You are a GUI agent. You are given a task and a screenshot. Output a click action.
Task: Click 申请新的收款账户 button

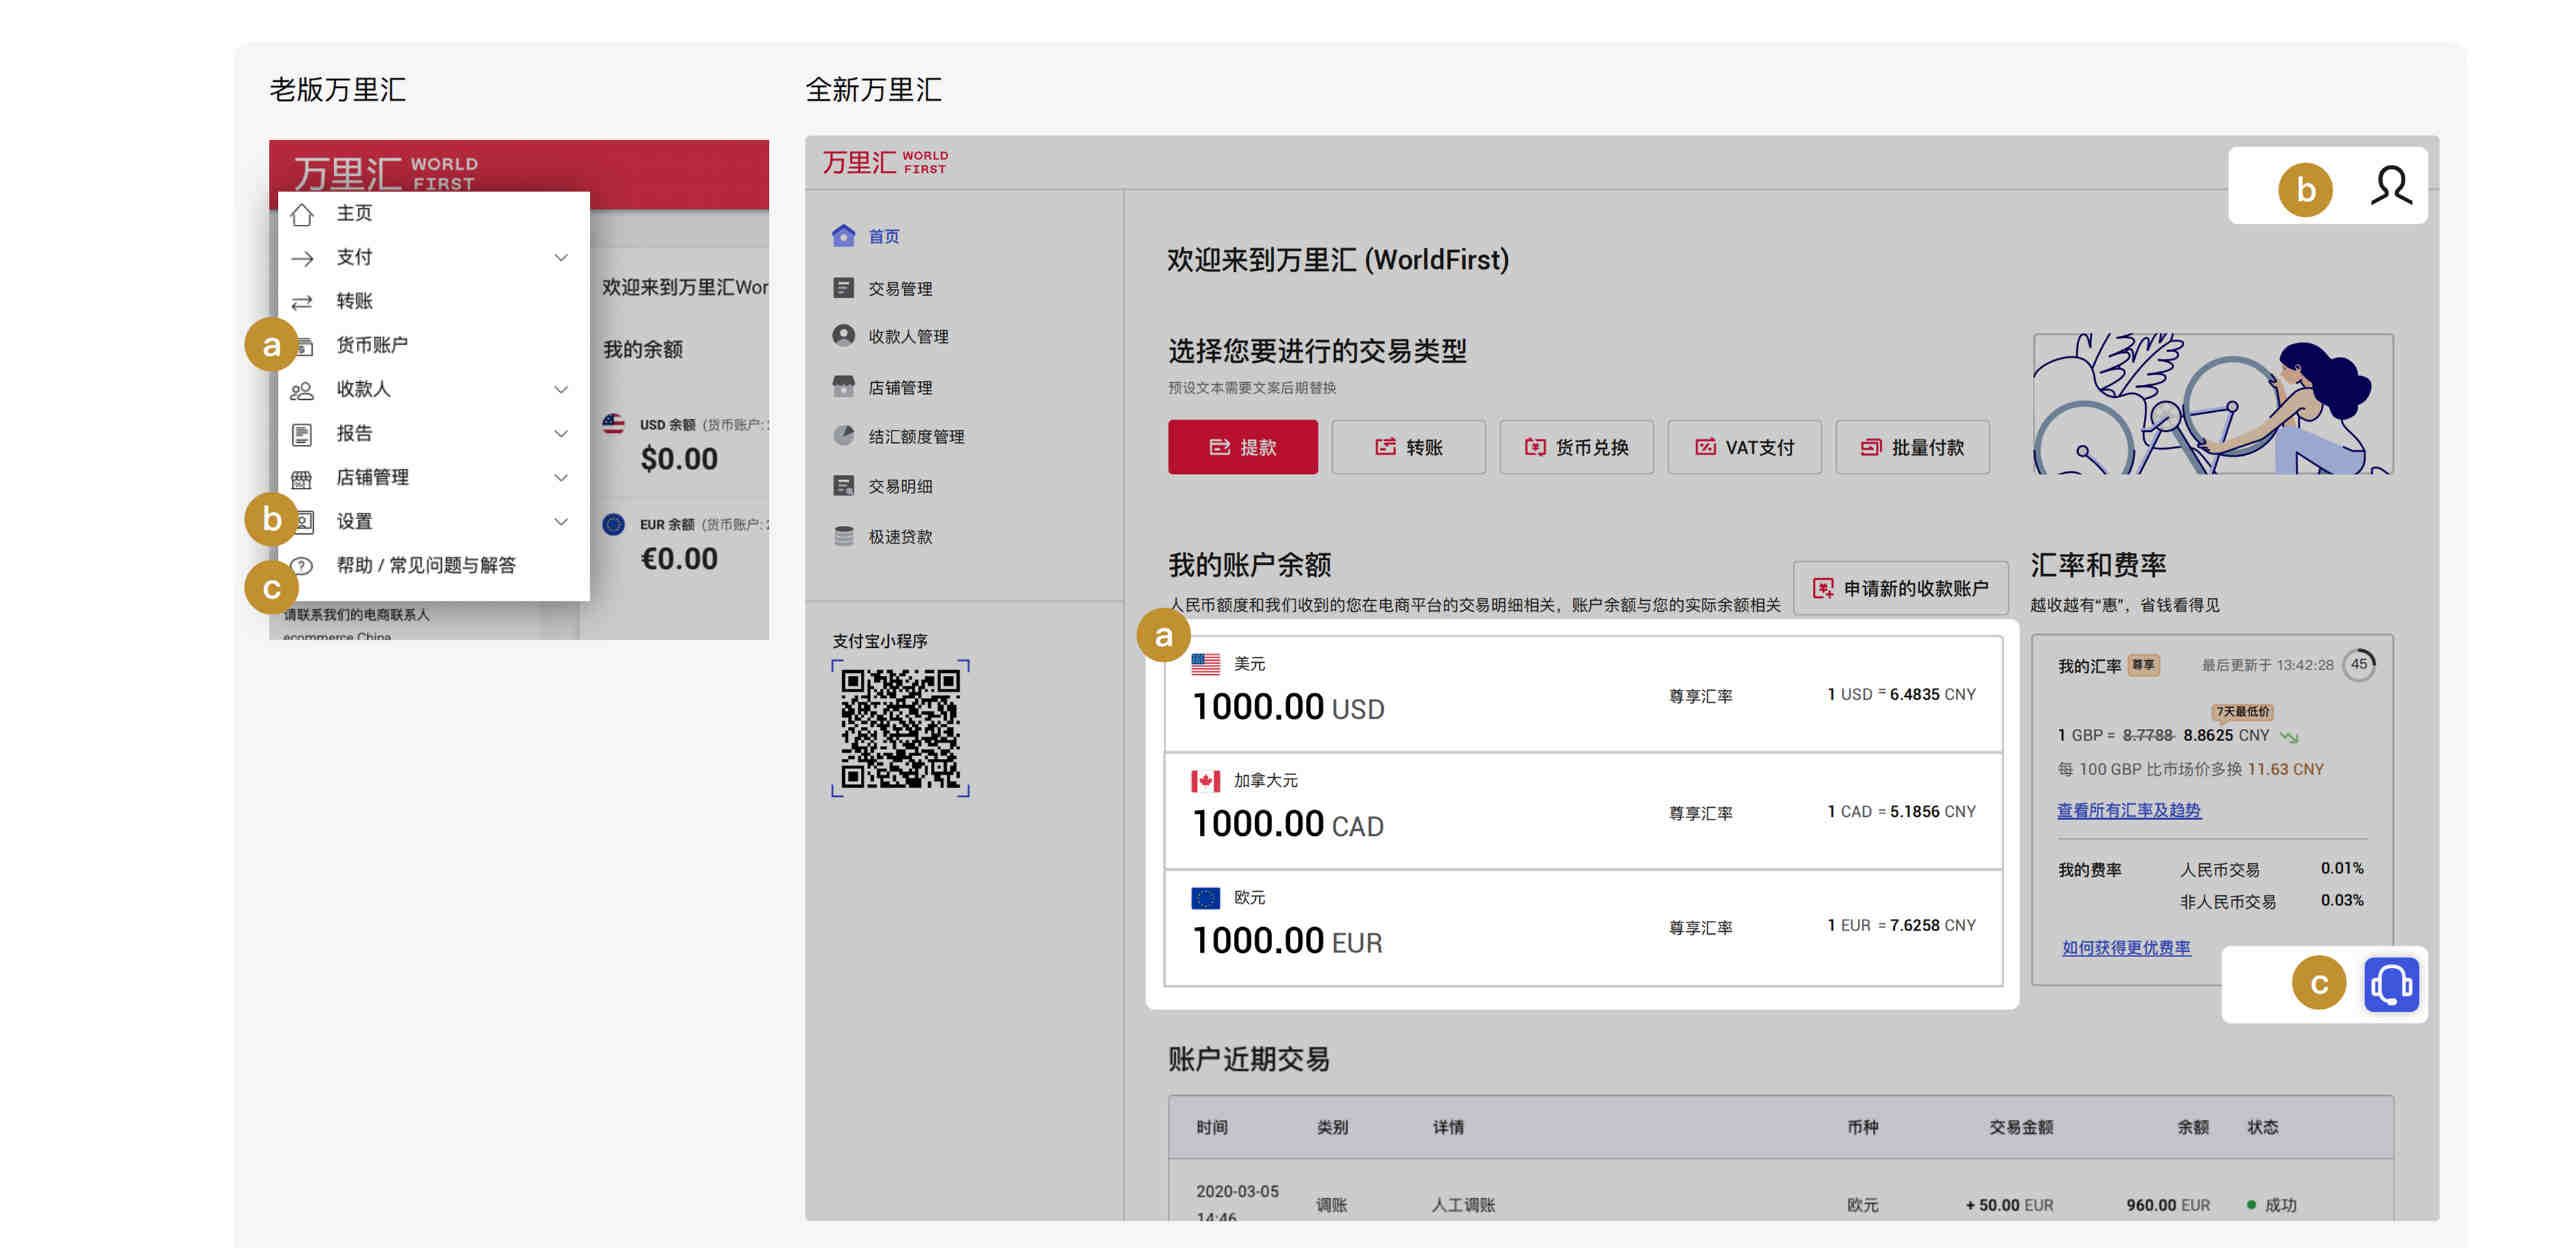1901,588
